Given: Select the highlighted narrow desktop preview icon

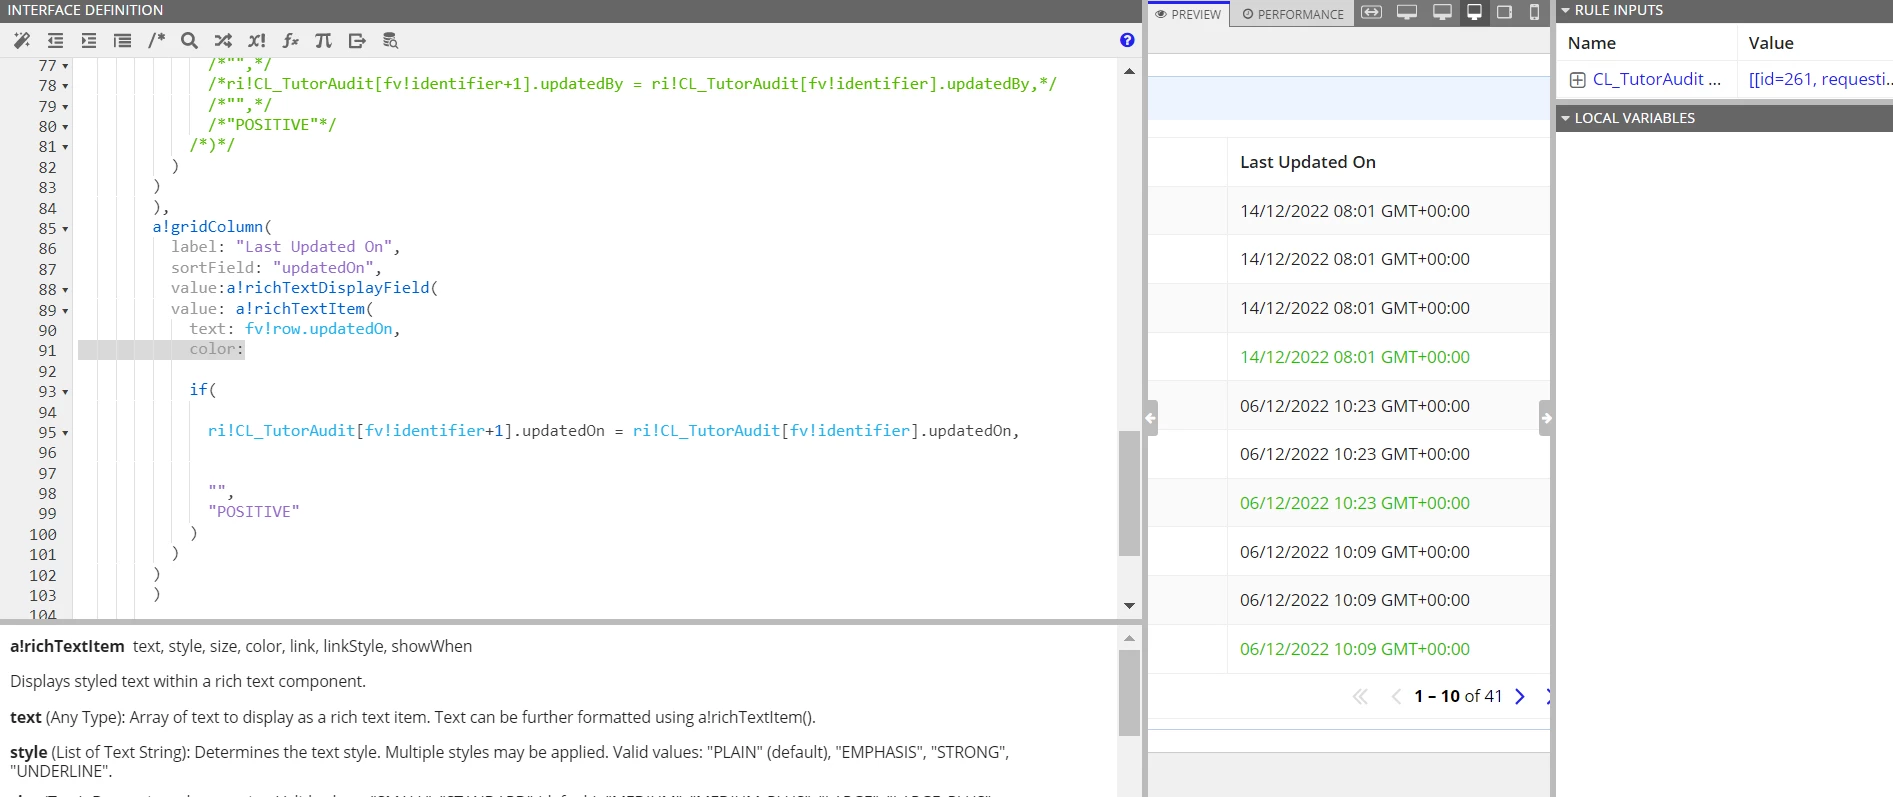Looking at the screenshot, I should point(1474,12).
